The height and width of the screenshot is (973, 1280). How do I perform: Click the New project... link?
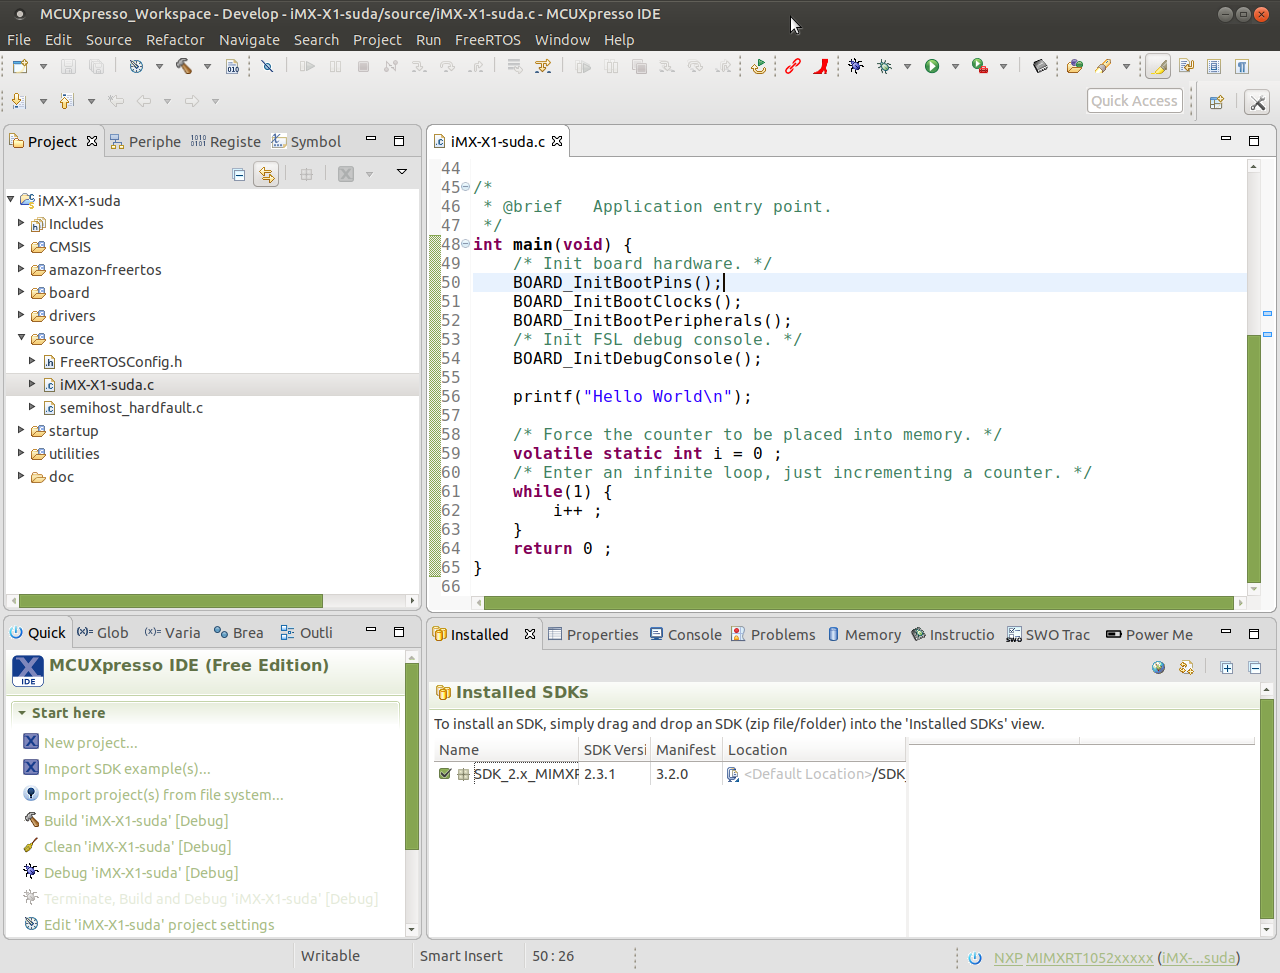point(91,743)
